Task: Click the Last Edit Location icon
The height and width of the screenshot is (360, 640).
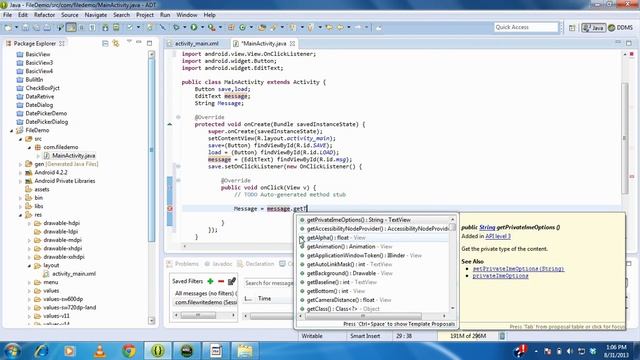Action: [x=329, y=27]
